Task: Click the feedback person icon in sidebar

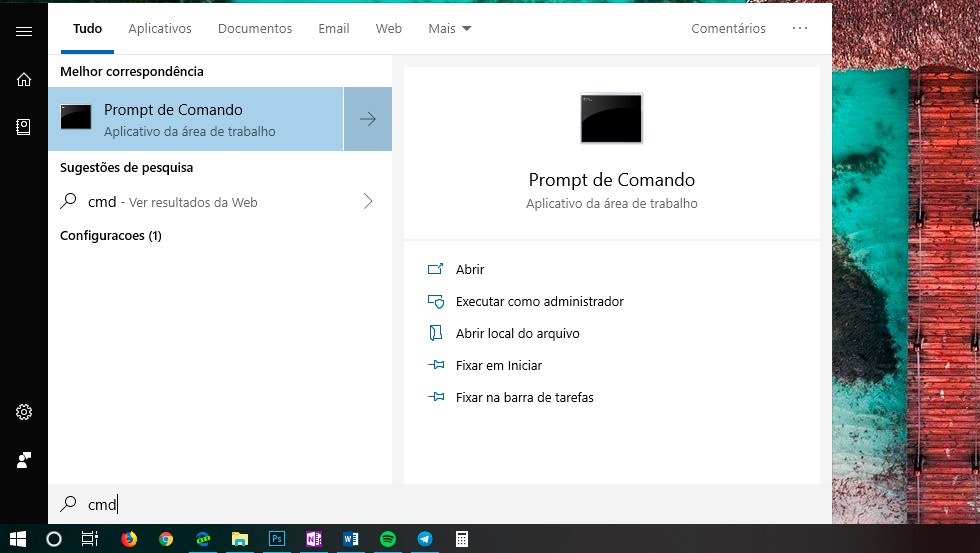Action: point(24,460)
